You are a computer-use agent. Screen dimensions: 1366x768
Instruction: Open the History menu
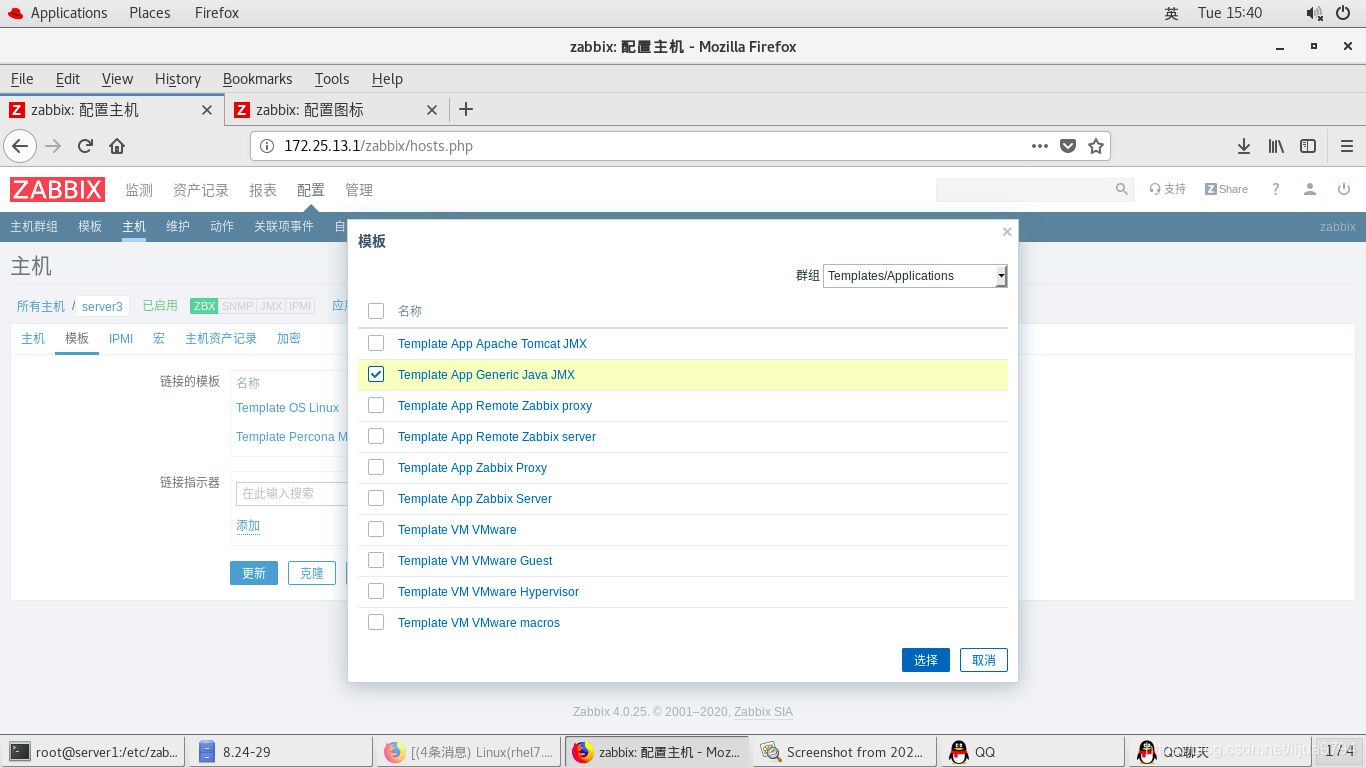(178, 79)
